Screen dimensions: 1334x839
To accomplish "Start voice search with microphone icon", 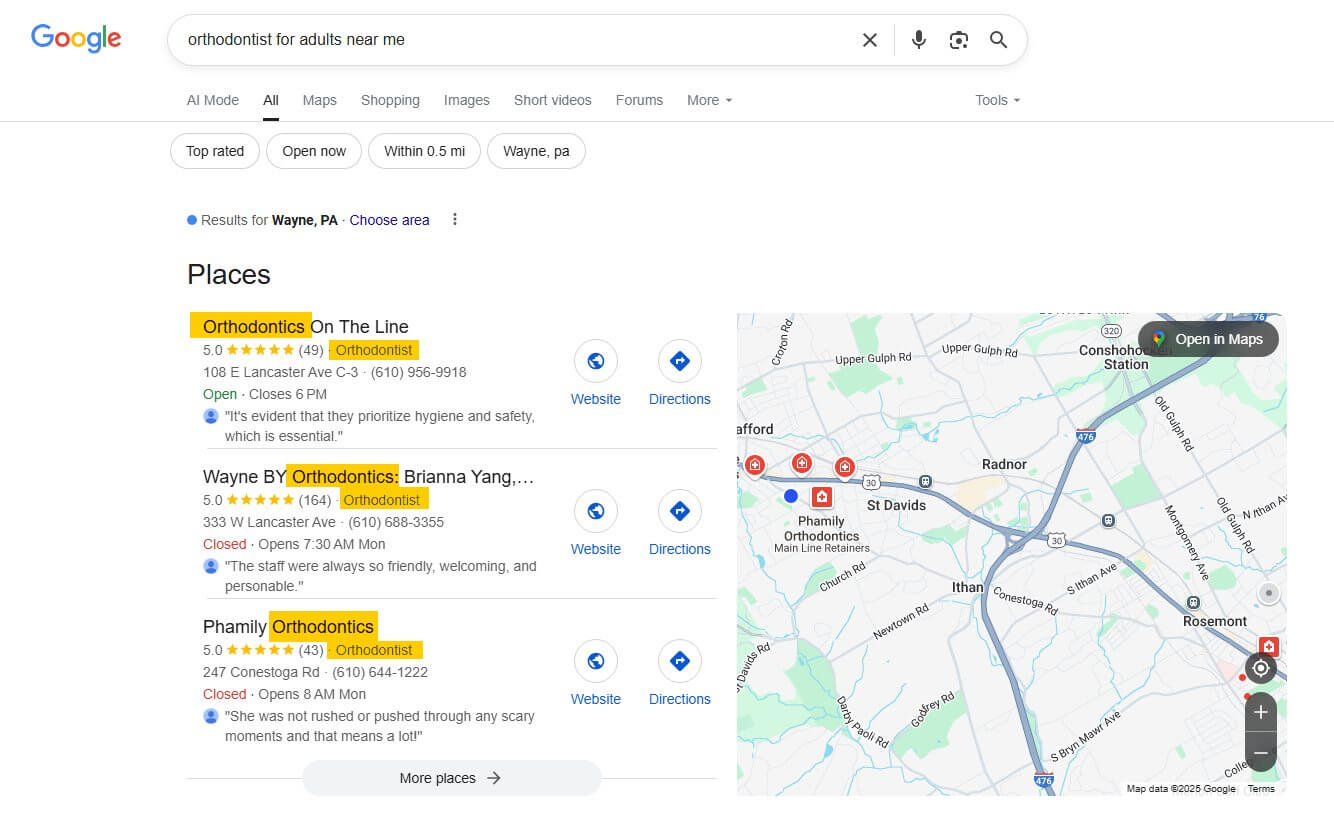I will click(919, 40).
